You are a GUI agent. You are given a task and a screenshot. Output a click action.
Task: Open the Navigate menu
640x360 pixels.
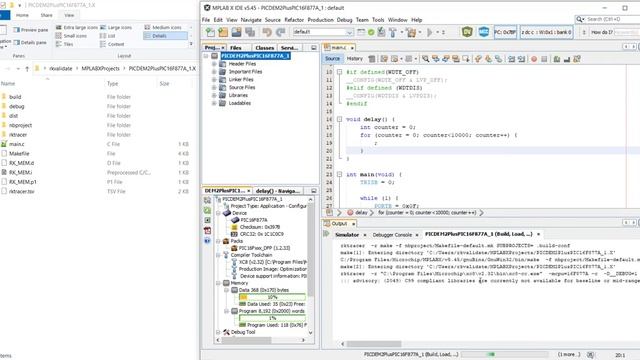coord(251,20)
